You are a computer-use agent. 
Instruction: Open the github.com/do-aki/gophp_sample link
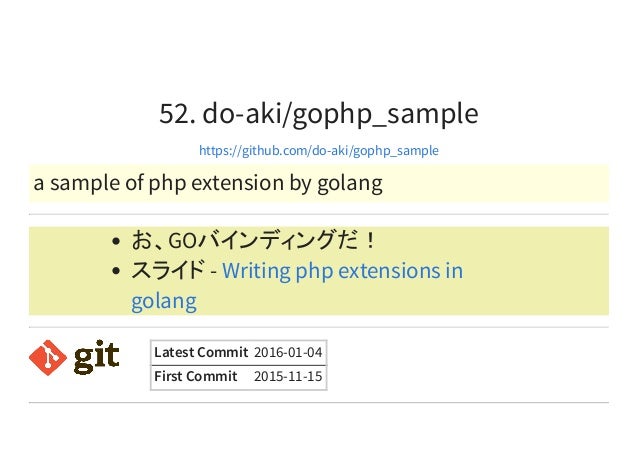pyautogui.click(x=319, y=151)
